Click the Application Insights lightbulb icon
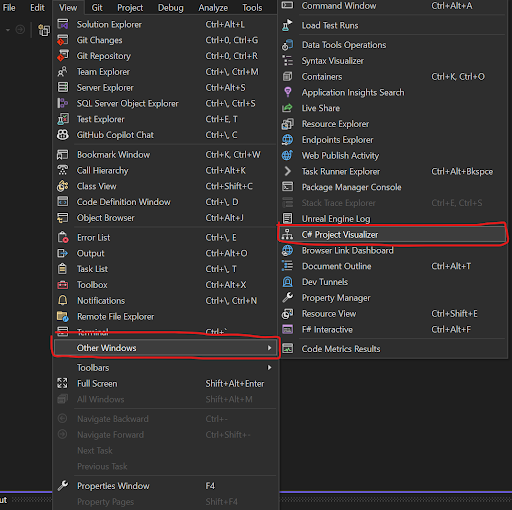 pos(287,92)
